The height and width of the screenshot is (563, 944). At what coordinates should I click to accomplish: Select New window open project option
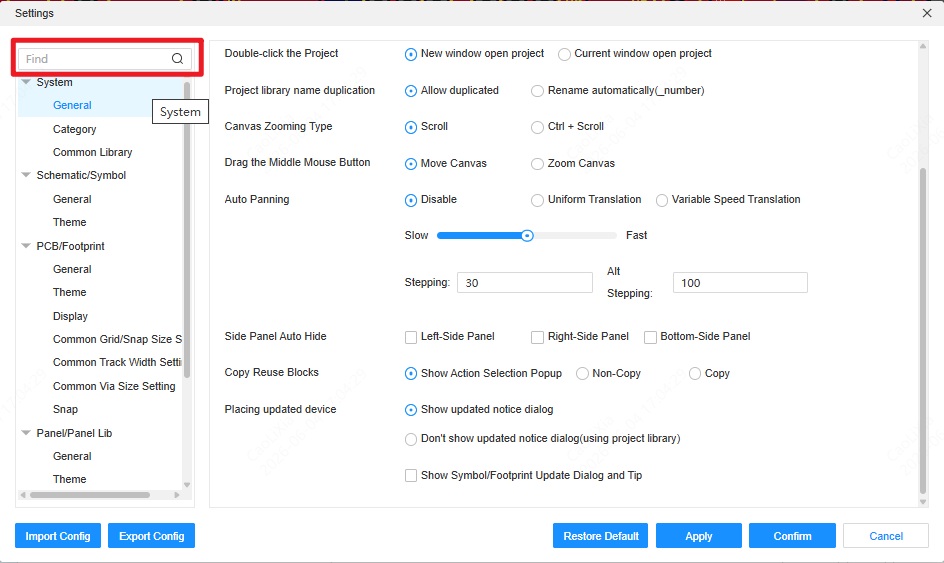click(x=411, y=54)
